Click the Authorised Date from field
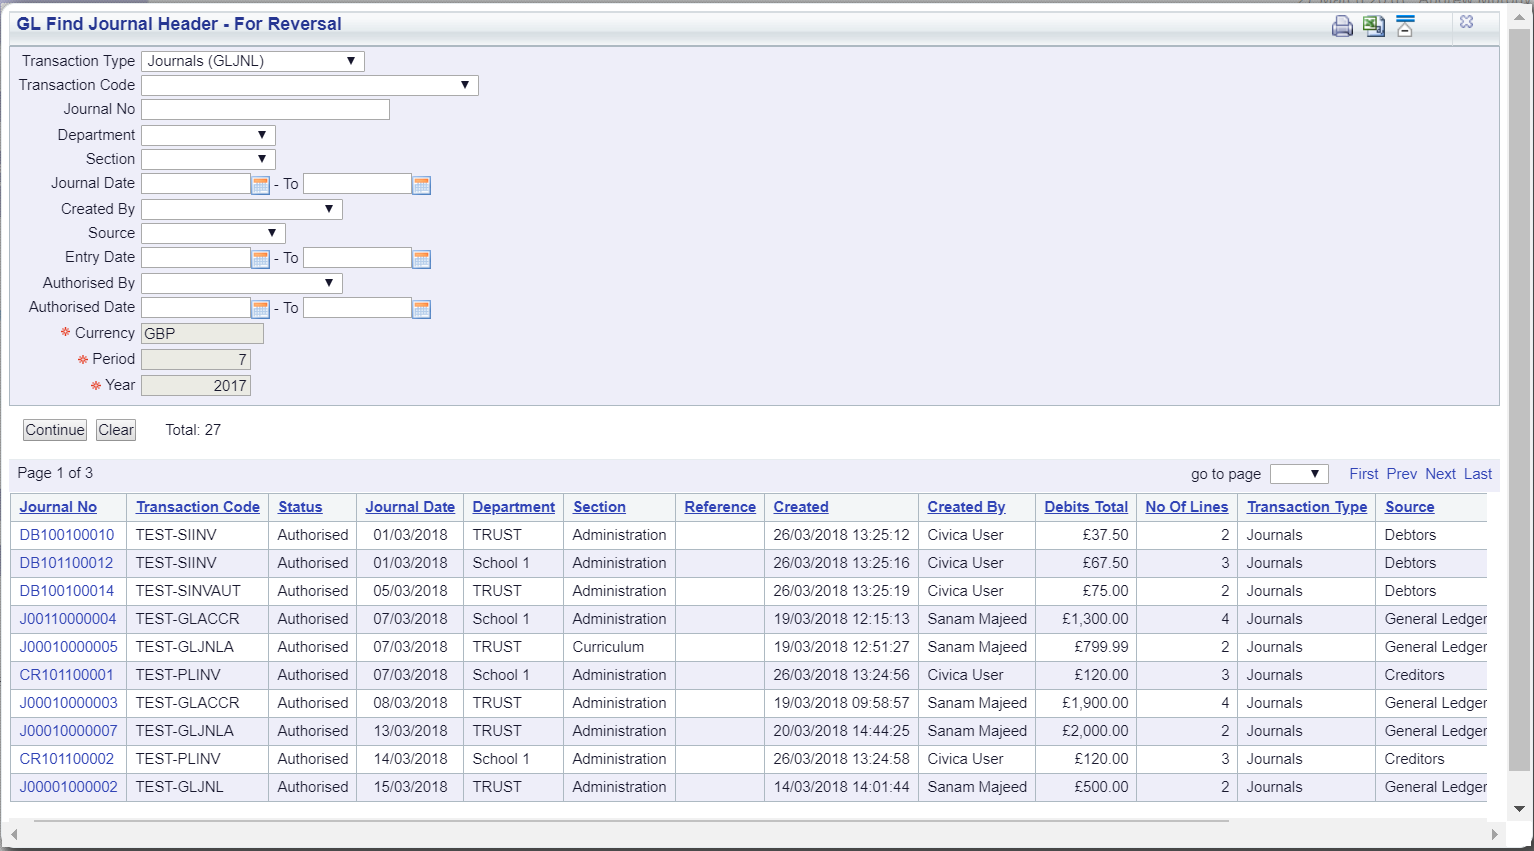This screenshot has width=1534, height=851. (x=196, y=308)
